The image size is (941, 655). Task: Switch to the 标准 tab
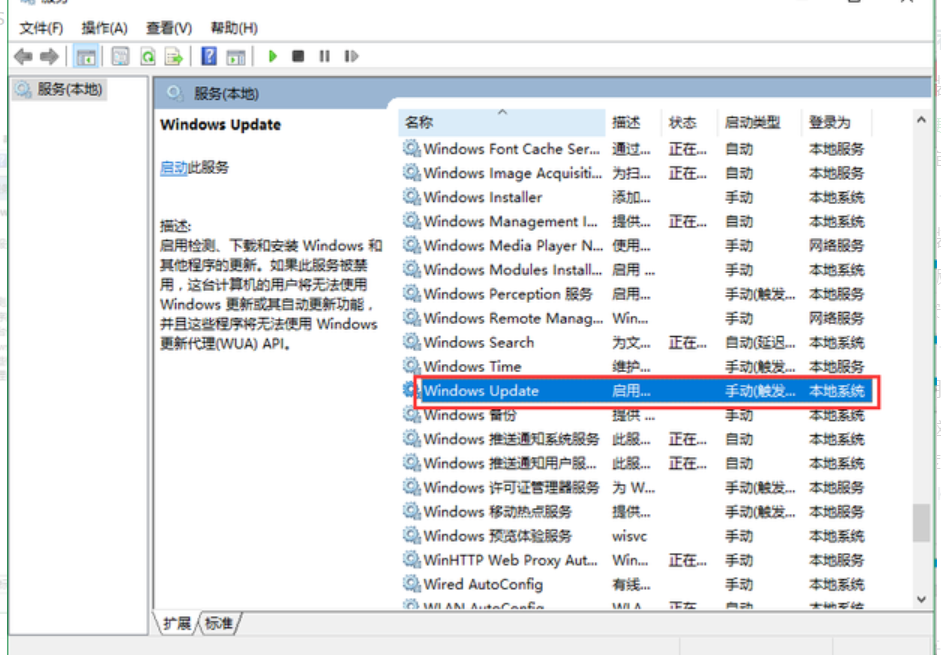(219, 623)
